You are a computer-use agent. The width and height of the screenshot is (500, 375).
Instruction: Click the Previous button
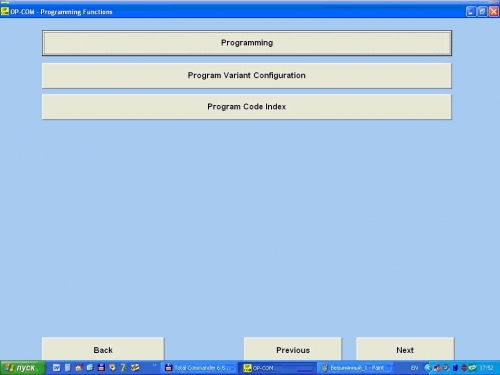[x=293, y=349]
